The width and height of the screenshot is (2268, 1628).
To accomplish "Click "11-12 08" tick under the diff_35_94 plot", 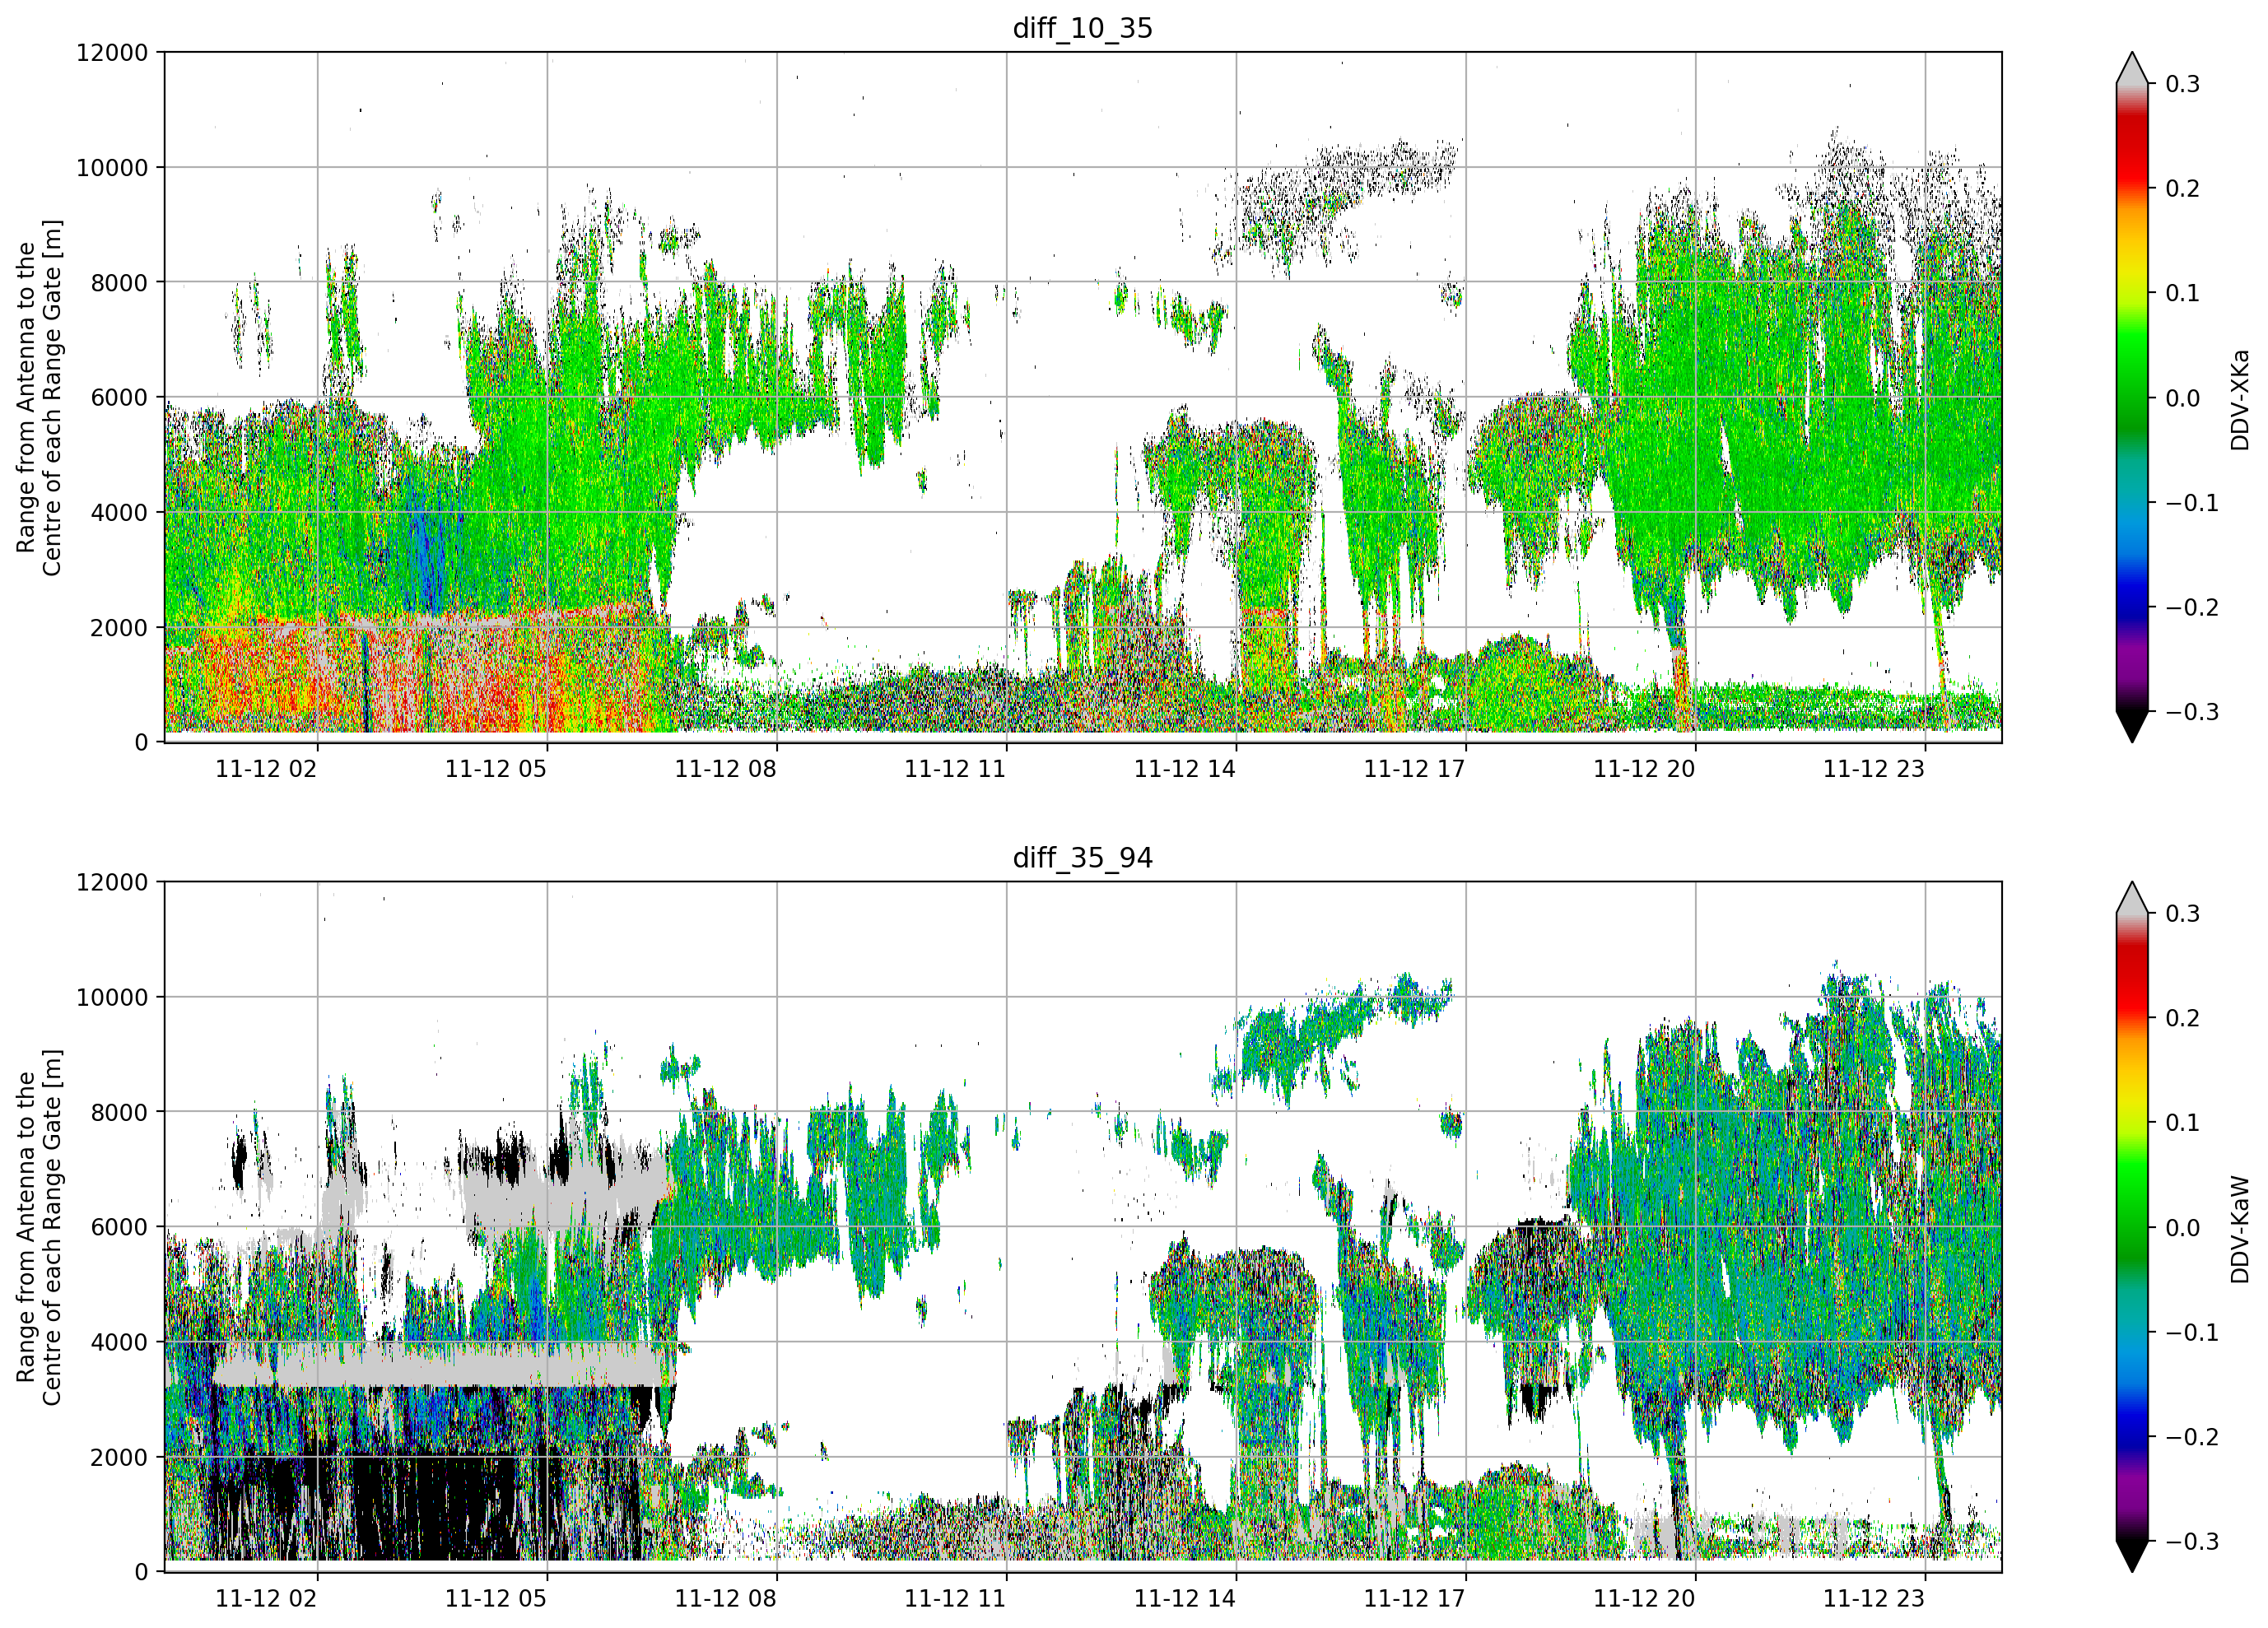I will [725, 1599].
